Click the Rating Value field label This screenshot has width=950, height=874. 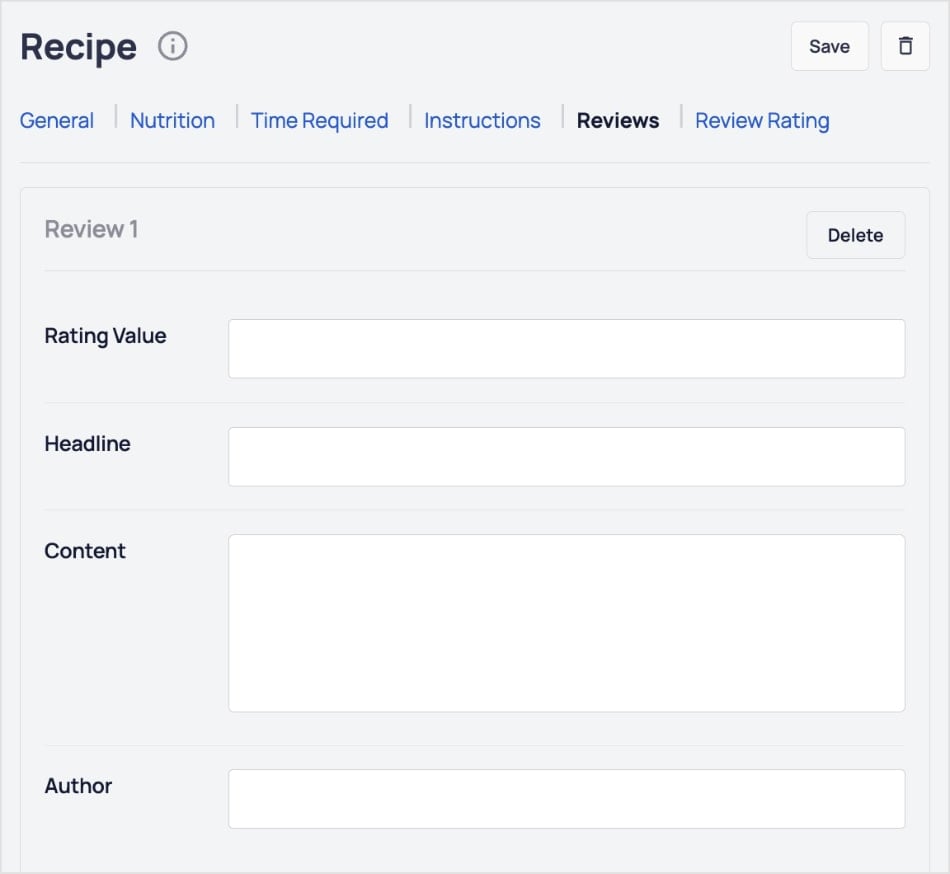105,336
